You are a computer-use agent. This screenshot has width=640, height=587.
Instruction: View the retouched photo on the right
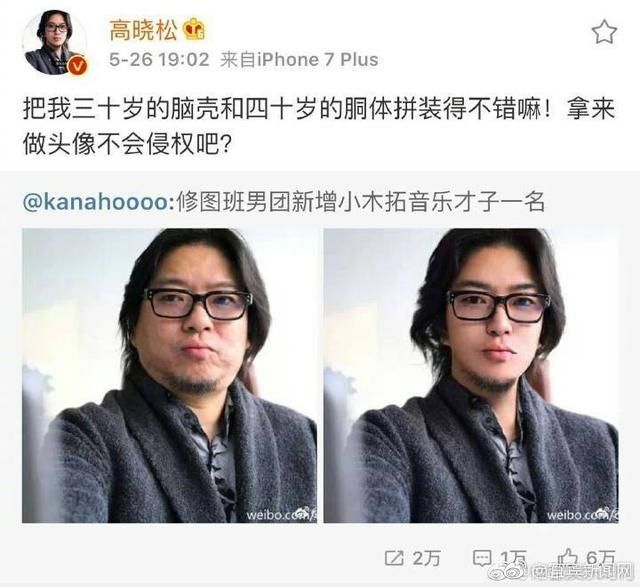[x=471, y=376]
